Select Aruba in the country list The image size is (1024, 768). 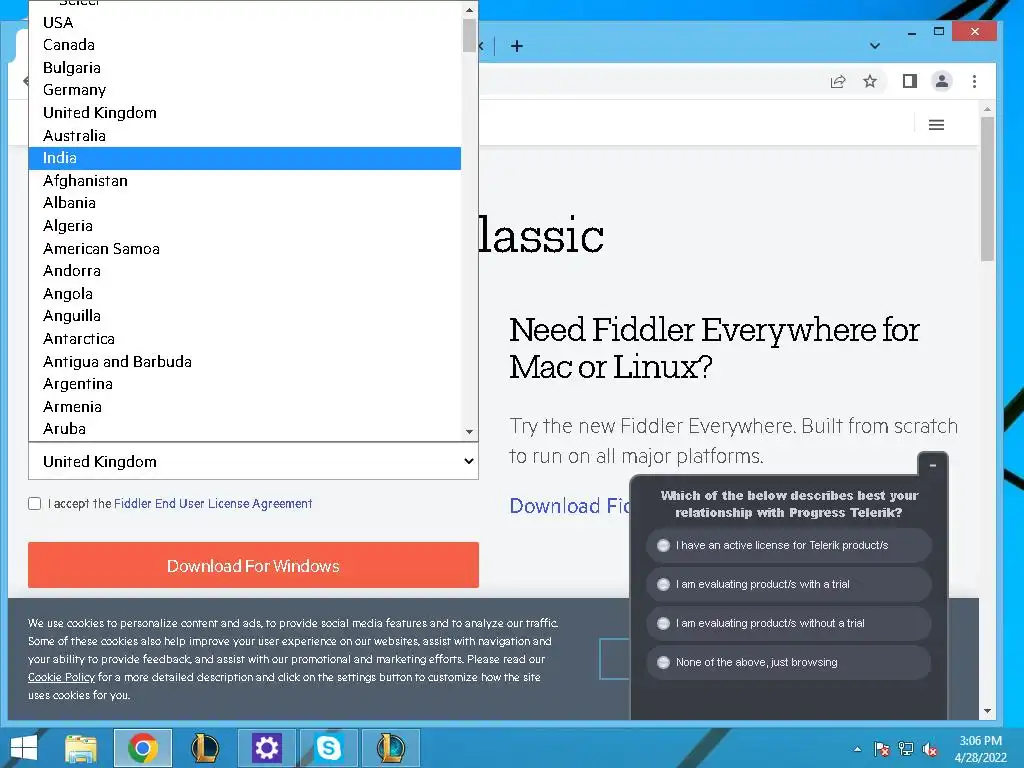click(x=245, y=429)
